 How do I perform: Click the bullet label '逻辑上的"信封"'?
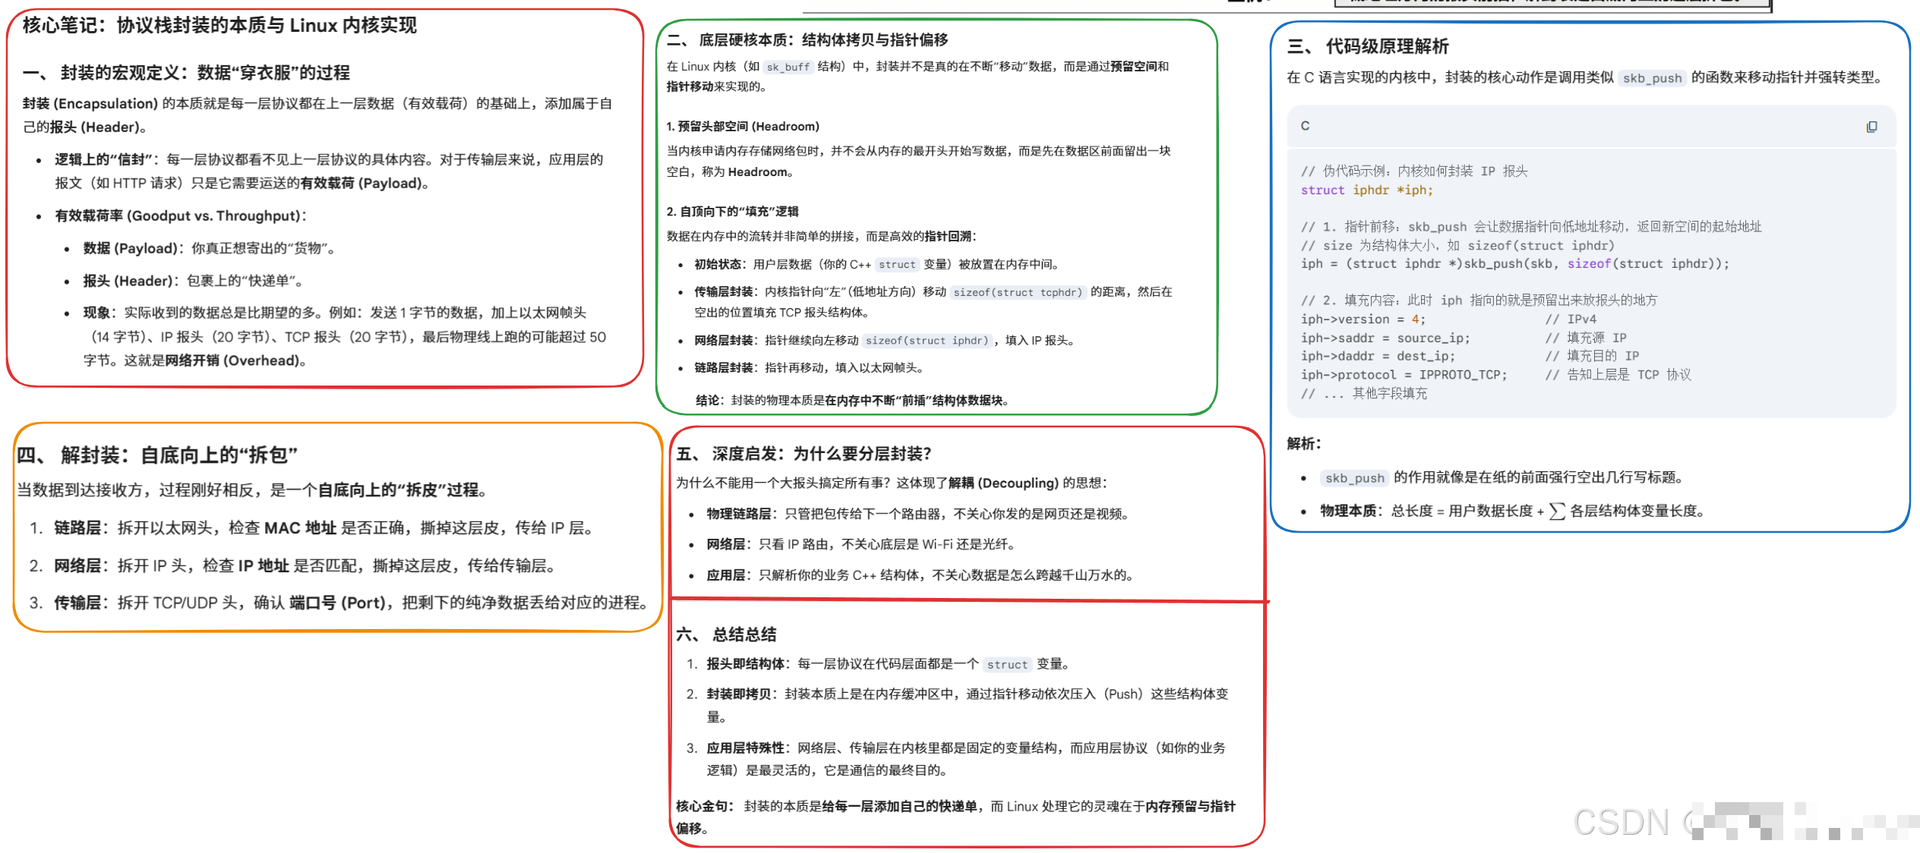click(105, 160)
